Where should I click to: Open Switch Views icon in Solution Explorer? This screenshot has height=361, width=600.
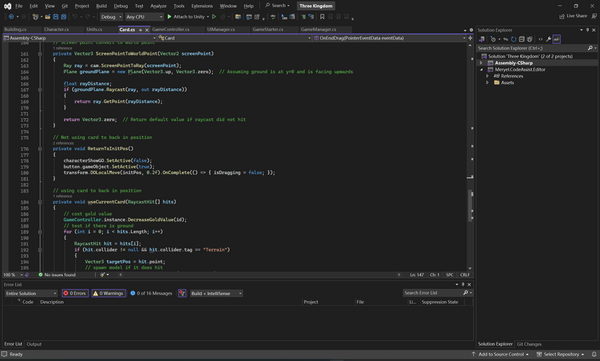point(482,39)
